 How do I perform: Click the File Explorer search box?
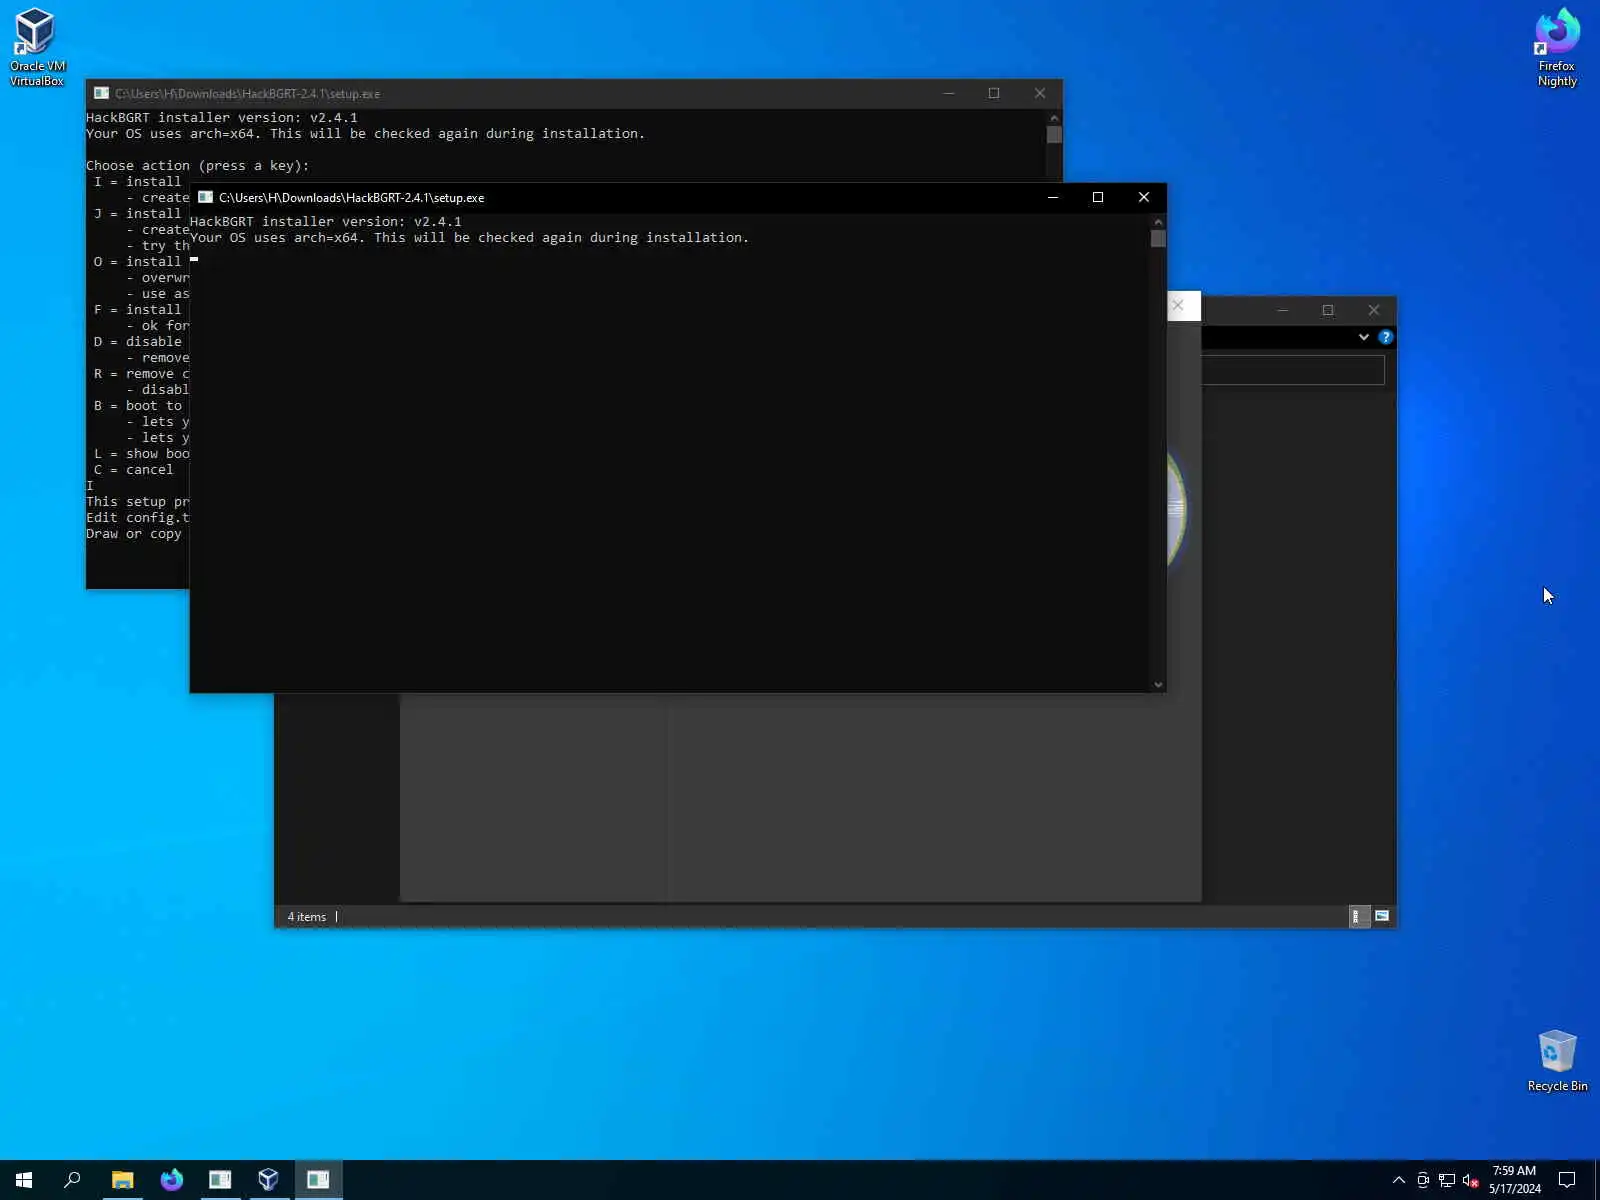tap(1293, 370)
